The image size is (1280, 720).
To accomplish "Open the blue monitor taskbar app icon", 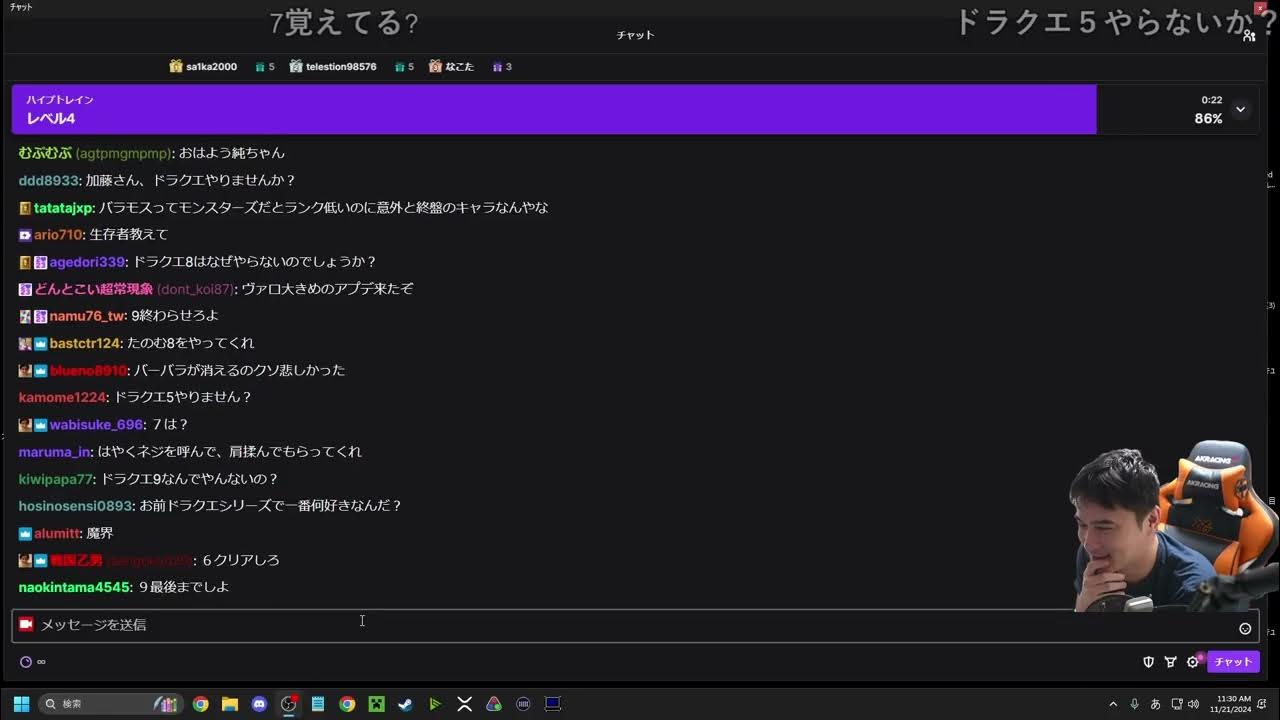I will click(x=553, y=704).
